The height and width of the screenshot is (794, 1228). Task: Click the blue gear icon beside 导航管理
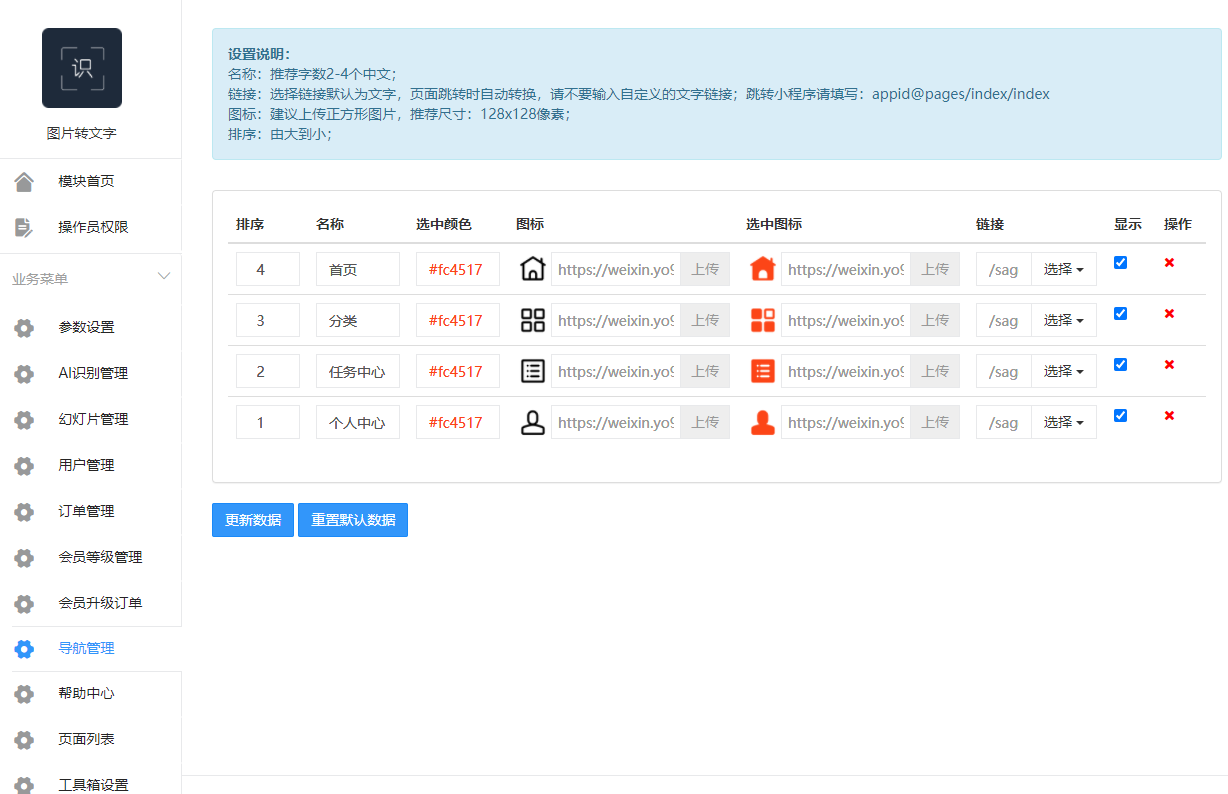(24, 648)
